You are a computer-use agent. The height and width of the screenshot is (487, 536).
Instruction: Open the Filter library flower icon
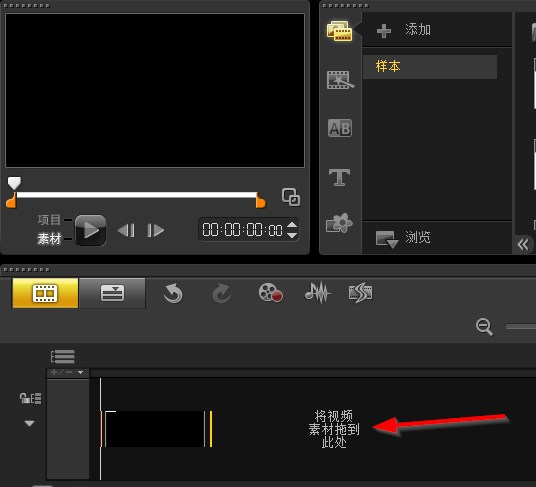click(x=339, y=223)
